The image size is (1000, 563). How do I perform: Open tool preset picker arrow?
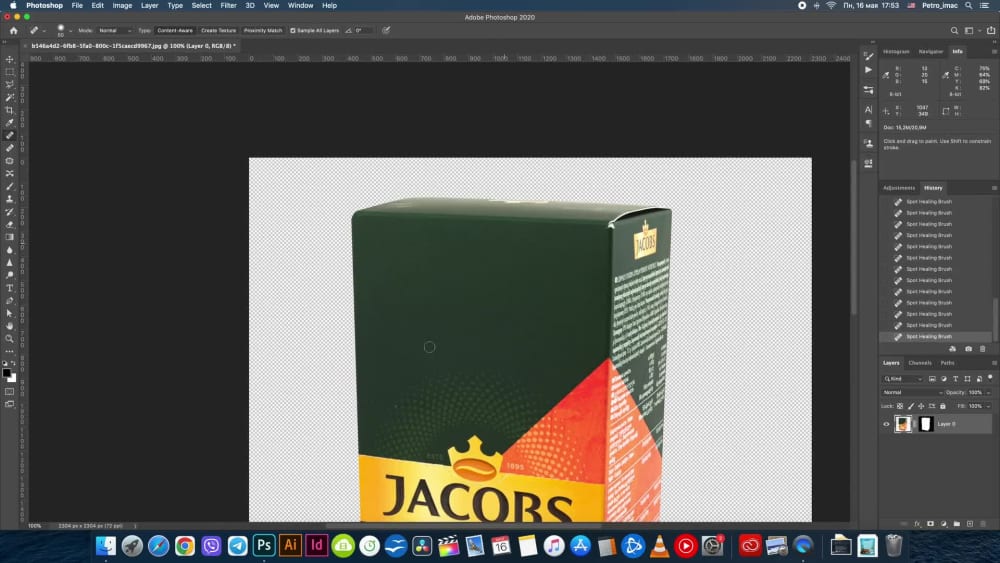click(44, 31)
